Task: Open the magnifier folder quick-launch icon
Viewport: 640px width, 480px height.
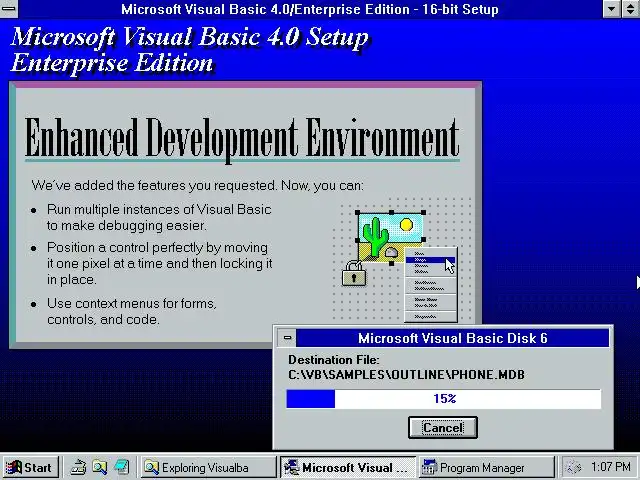Action: click(100, 467)
